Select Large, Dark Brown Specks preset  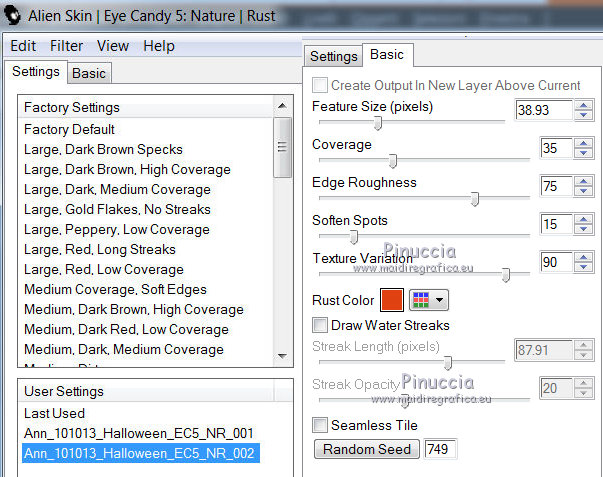click(103, 149)
